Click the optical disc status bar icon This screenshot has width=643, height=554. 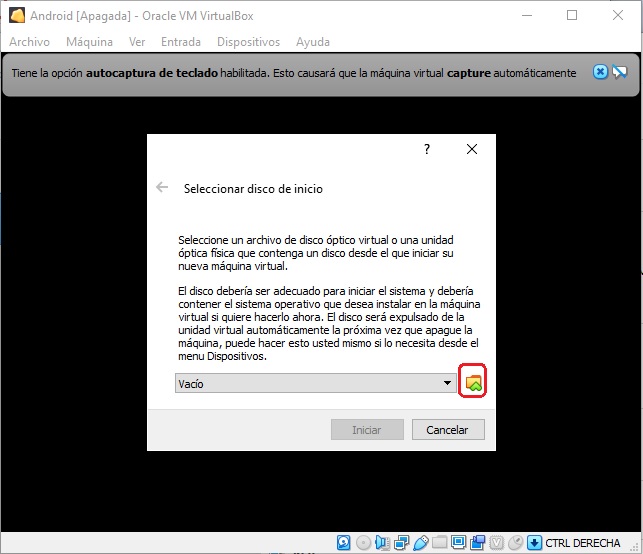(363, 543)
